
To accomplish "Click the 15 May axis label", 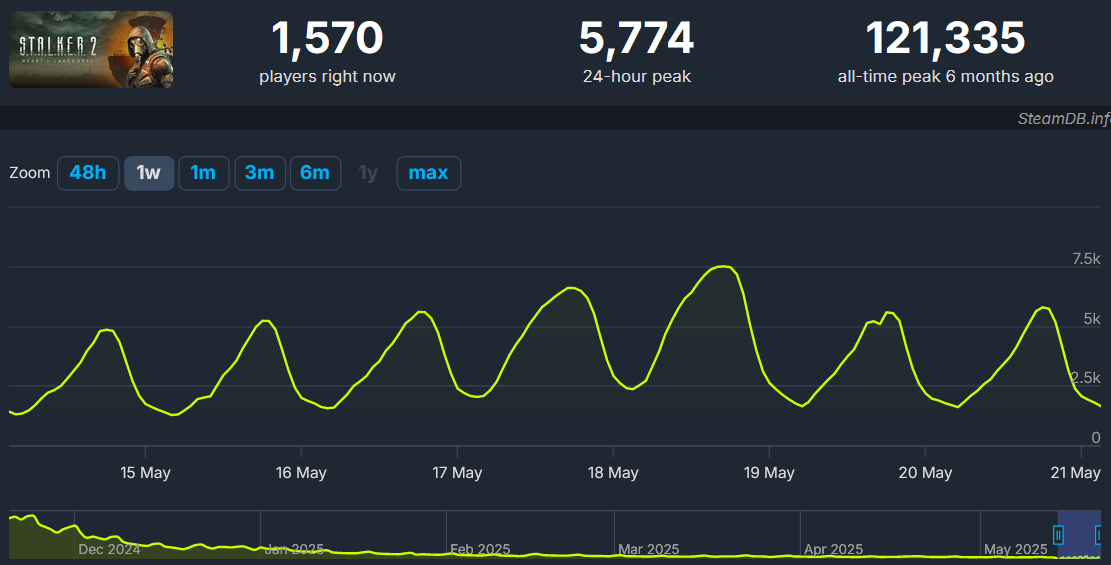I will [x=145, y=473].
